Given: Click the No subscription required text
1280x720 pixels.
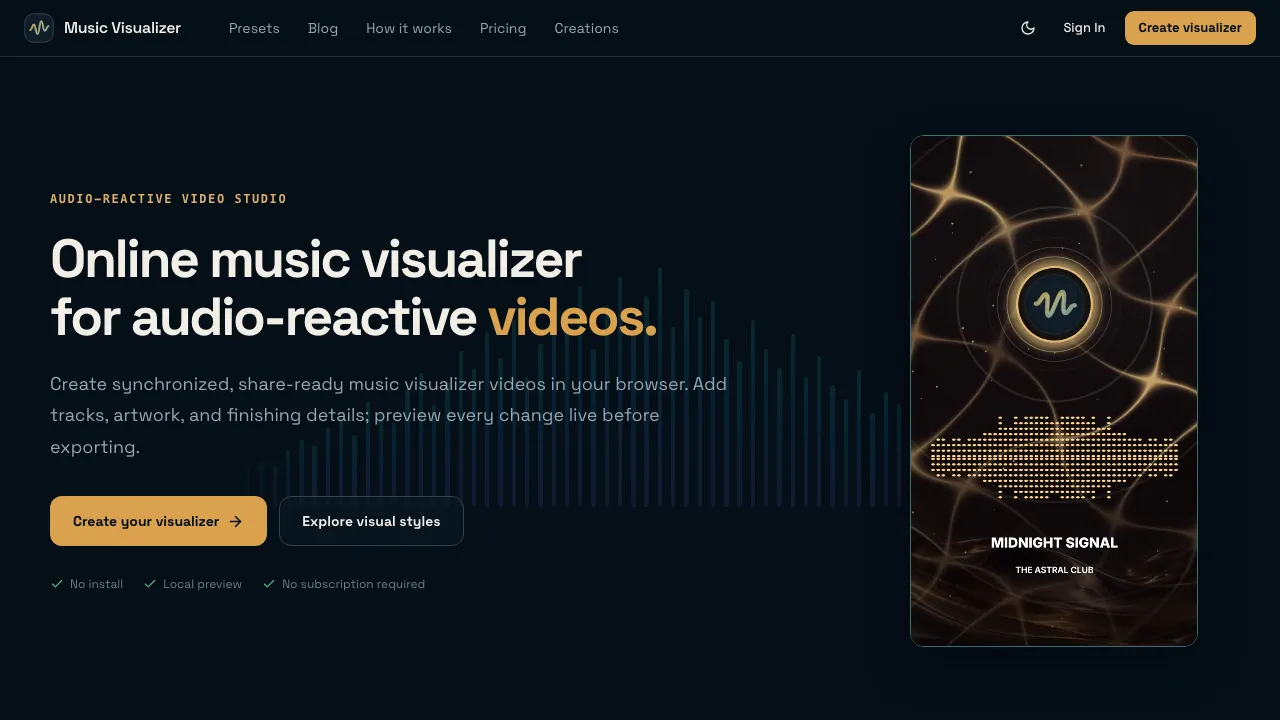Looking at the screenshot, I should click(353, 584).
